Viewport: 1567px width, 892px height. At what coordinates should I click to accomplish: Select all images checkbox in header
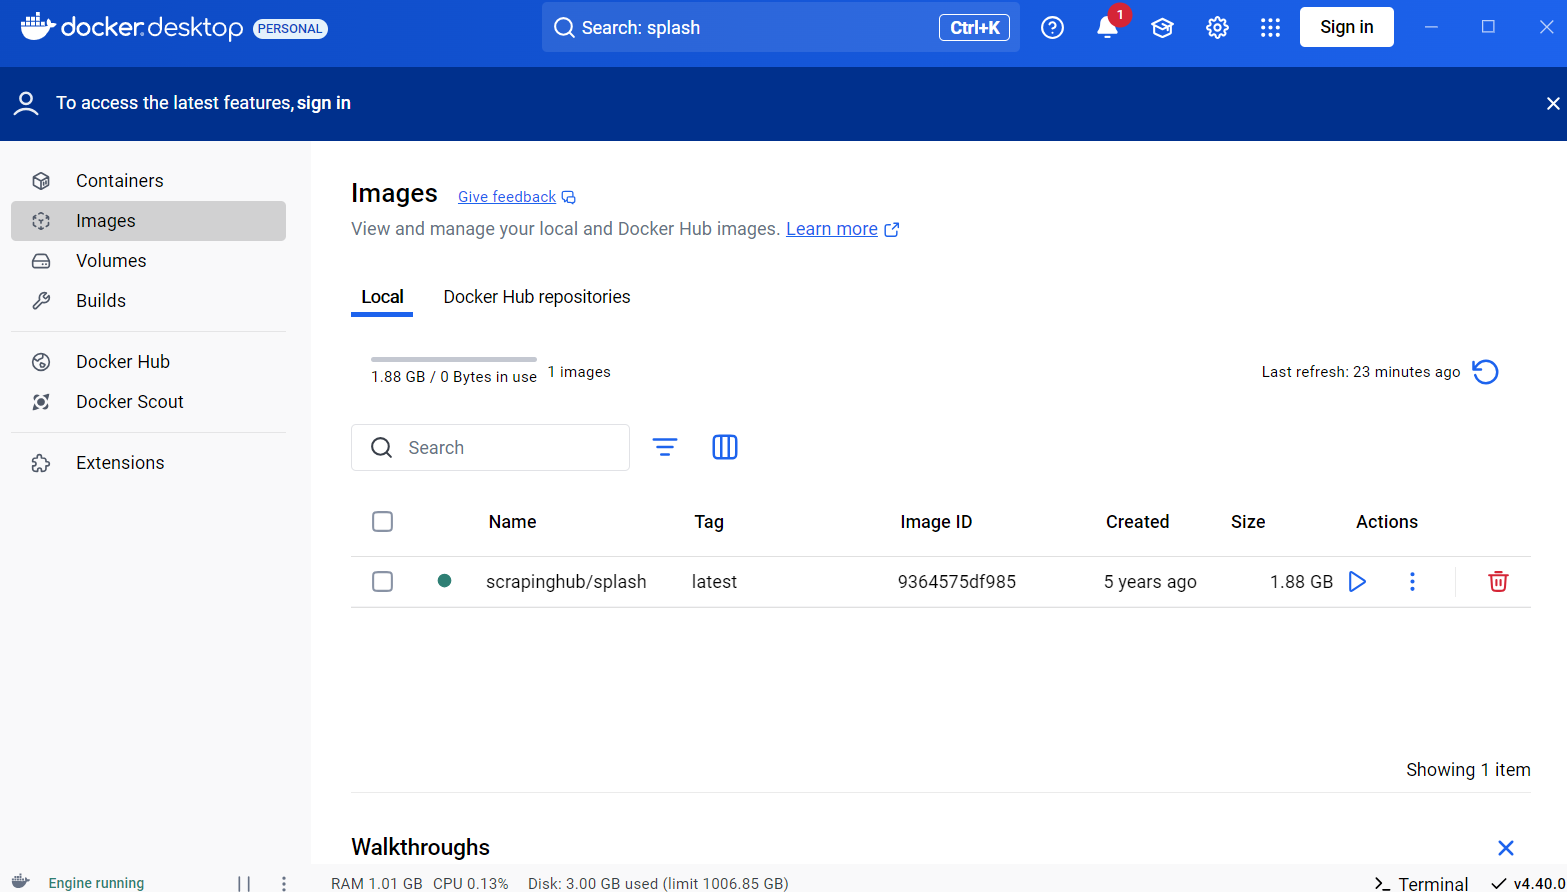click(x=382, y=522)
